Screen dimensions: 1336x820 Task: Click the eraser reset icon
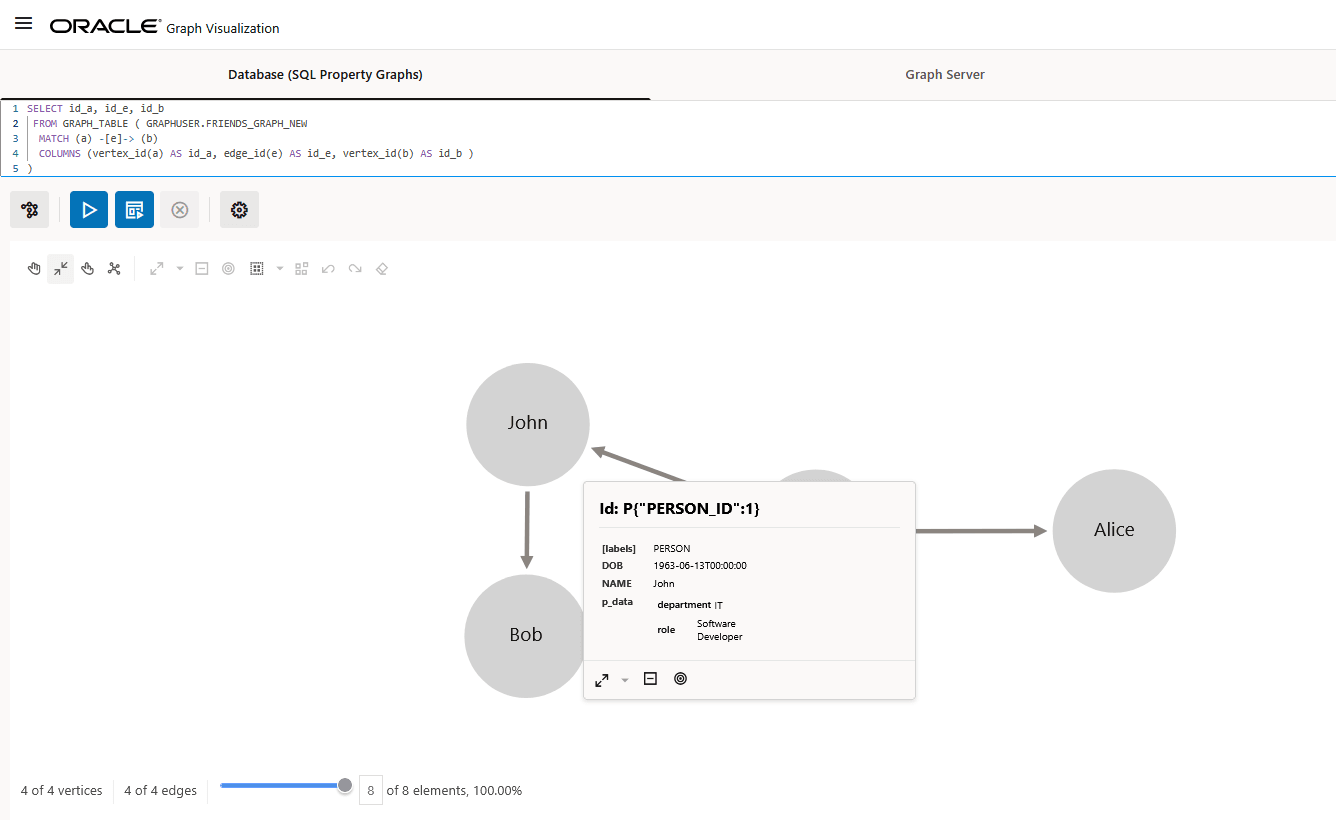tap(381, 269)
